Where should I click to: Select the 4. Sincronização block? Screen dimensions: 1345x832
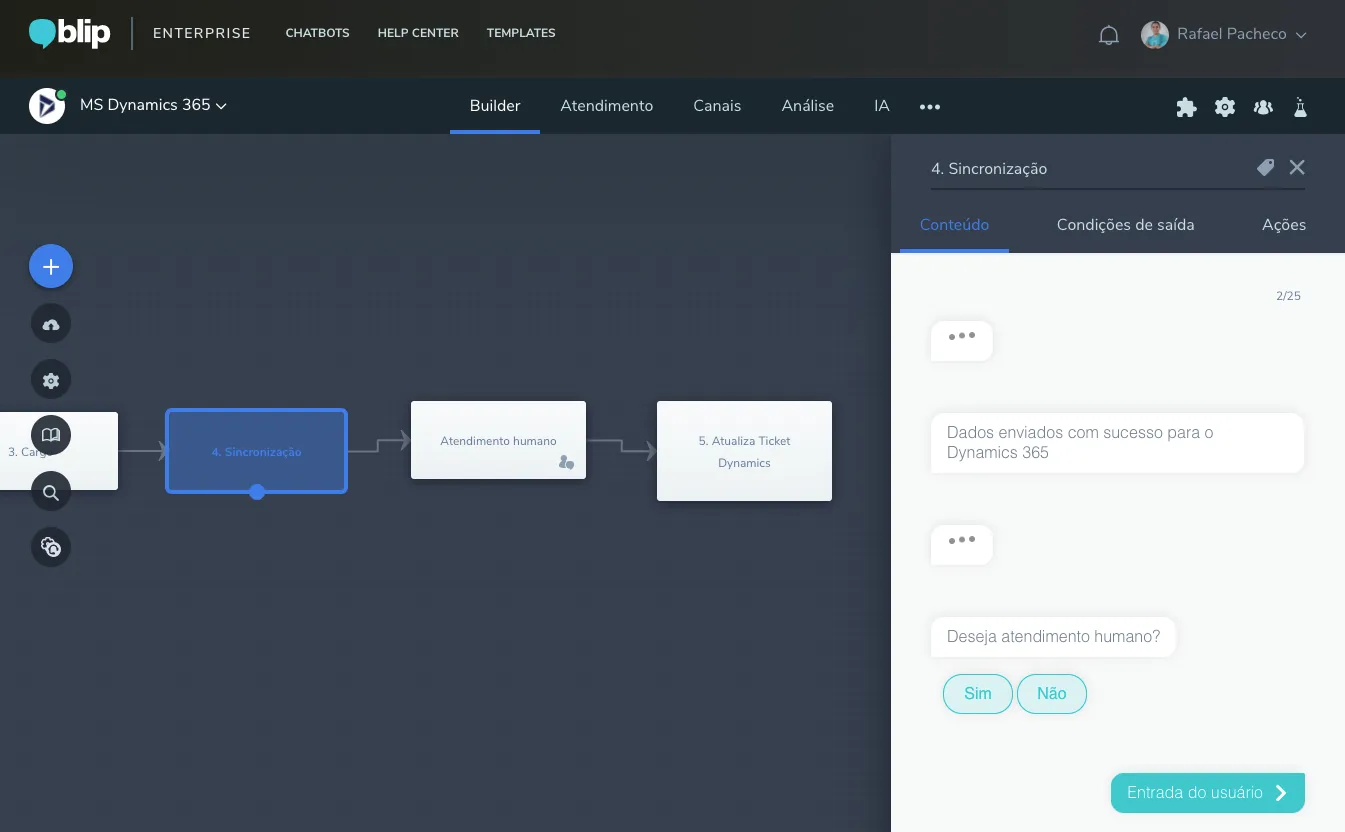pos(256,451)
